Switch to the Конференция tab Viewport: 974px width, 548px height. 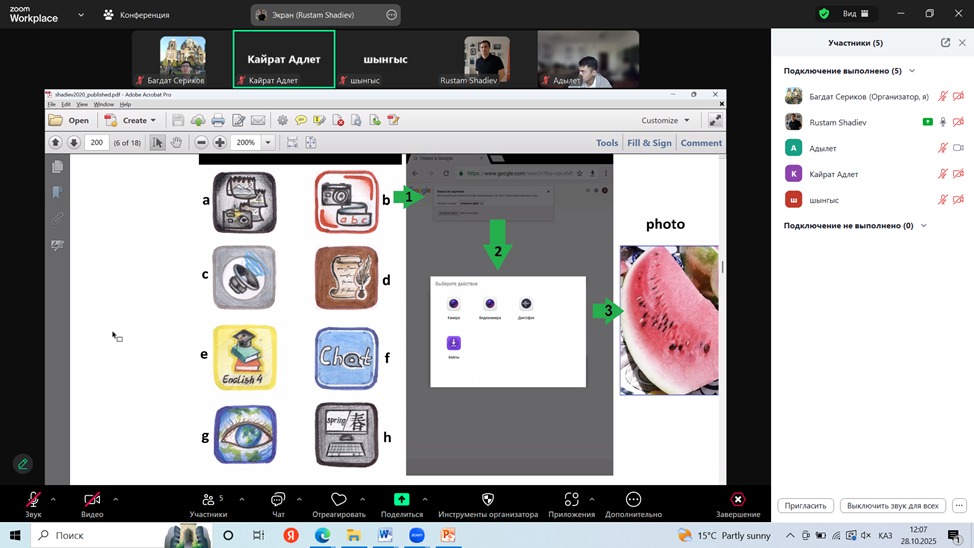click(x=136, y=15)
